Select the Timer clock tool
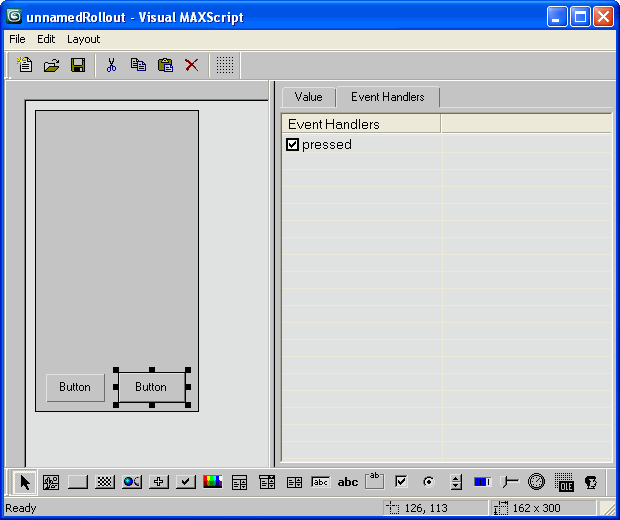This screenshot has height=520, width=620. point(537,482)
